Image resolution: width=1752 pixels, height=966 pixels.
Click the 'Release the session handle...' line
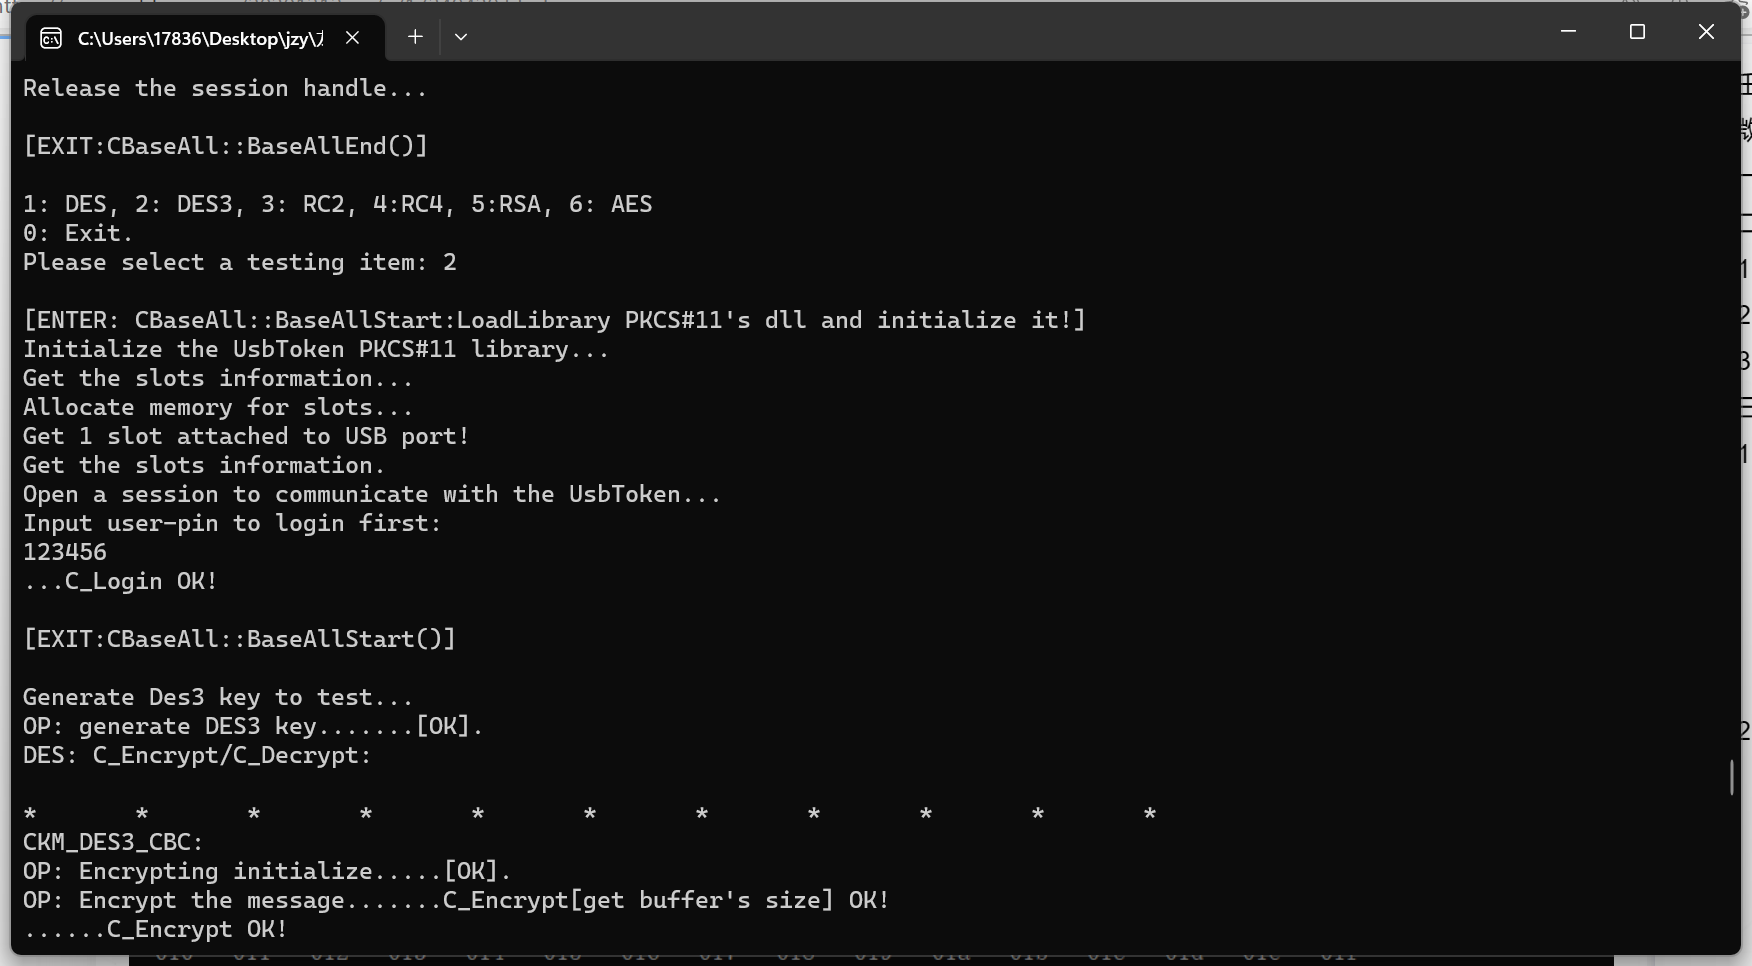pos(225,88)
